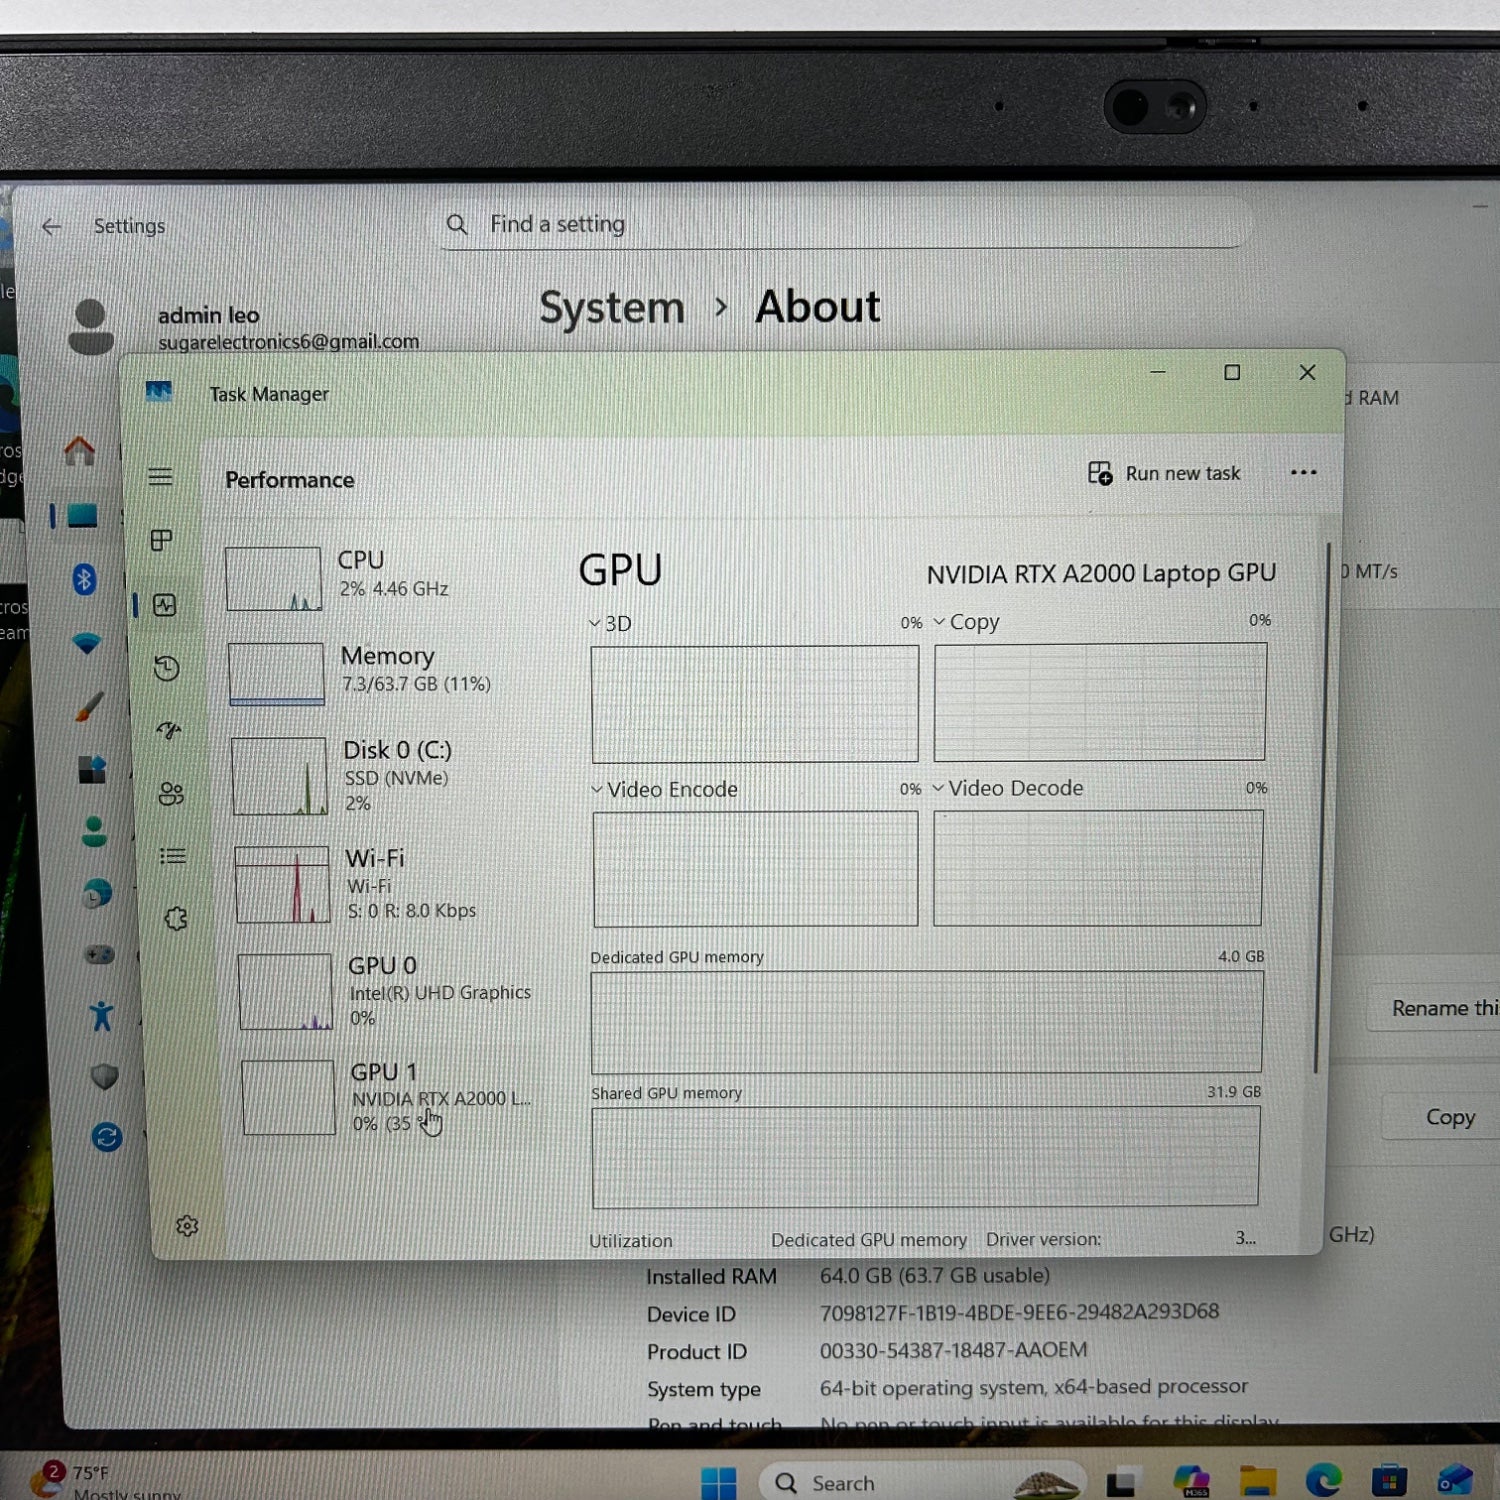Click Run new task button
This screenshot has width=1500, height=1500.
[x=1164, y=474]
